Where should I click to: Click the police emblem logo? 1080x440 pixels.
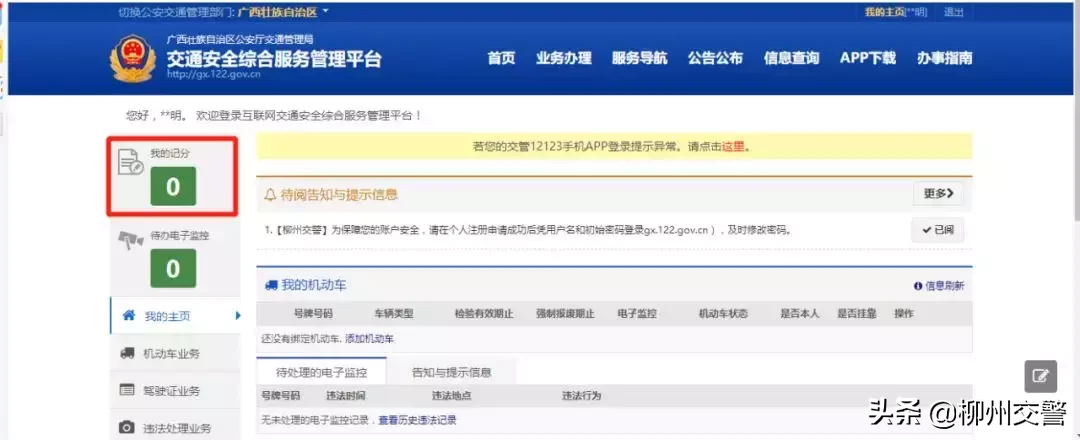point(132,59)
